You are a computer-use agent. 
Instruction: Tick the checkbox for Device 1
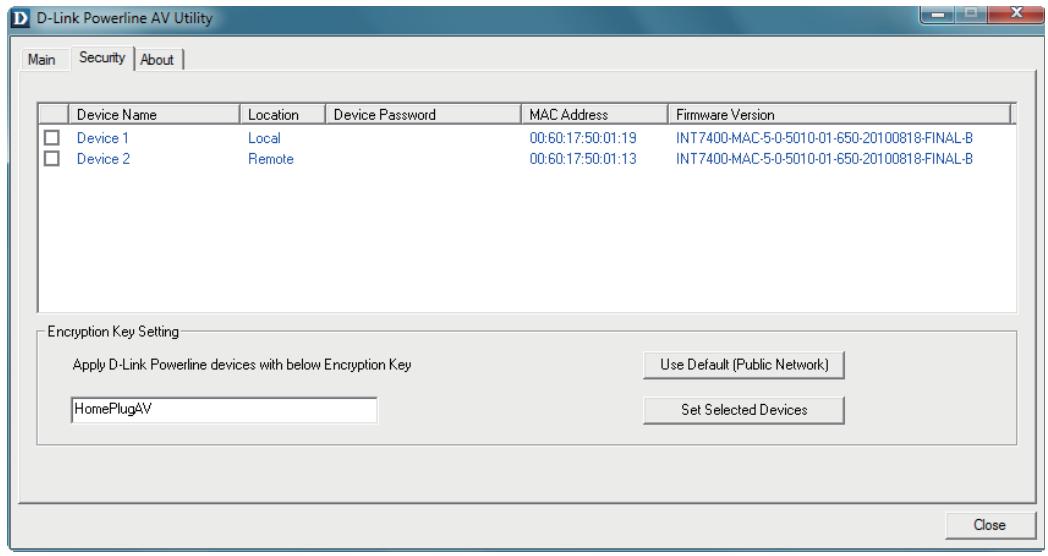point(51,138)
